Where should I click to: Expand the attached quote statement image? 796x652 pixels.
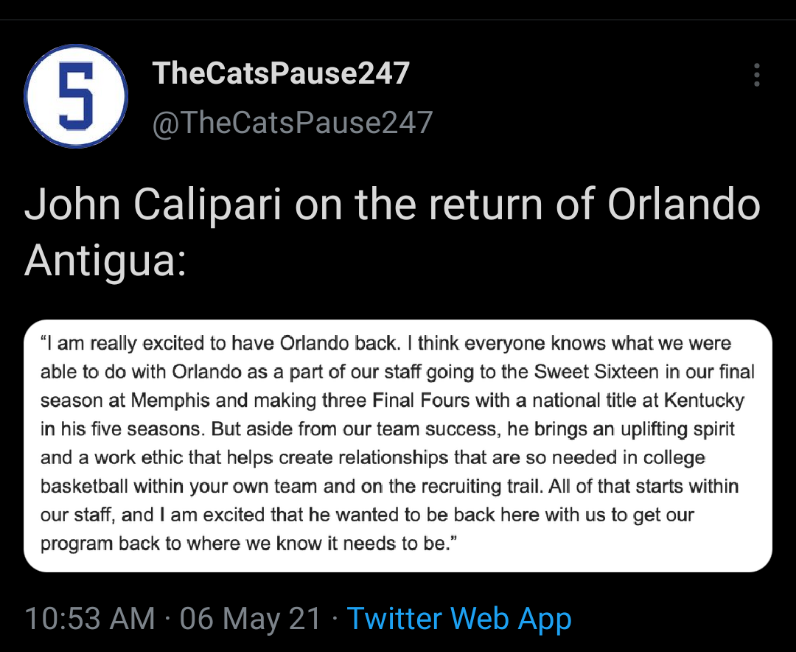coord(398,445)
